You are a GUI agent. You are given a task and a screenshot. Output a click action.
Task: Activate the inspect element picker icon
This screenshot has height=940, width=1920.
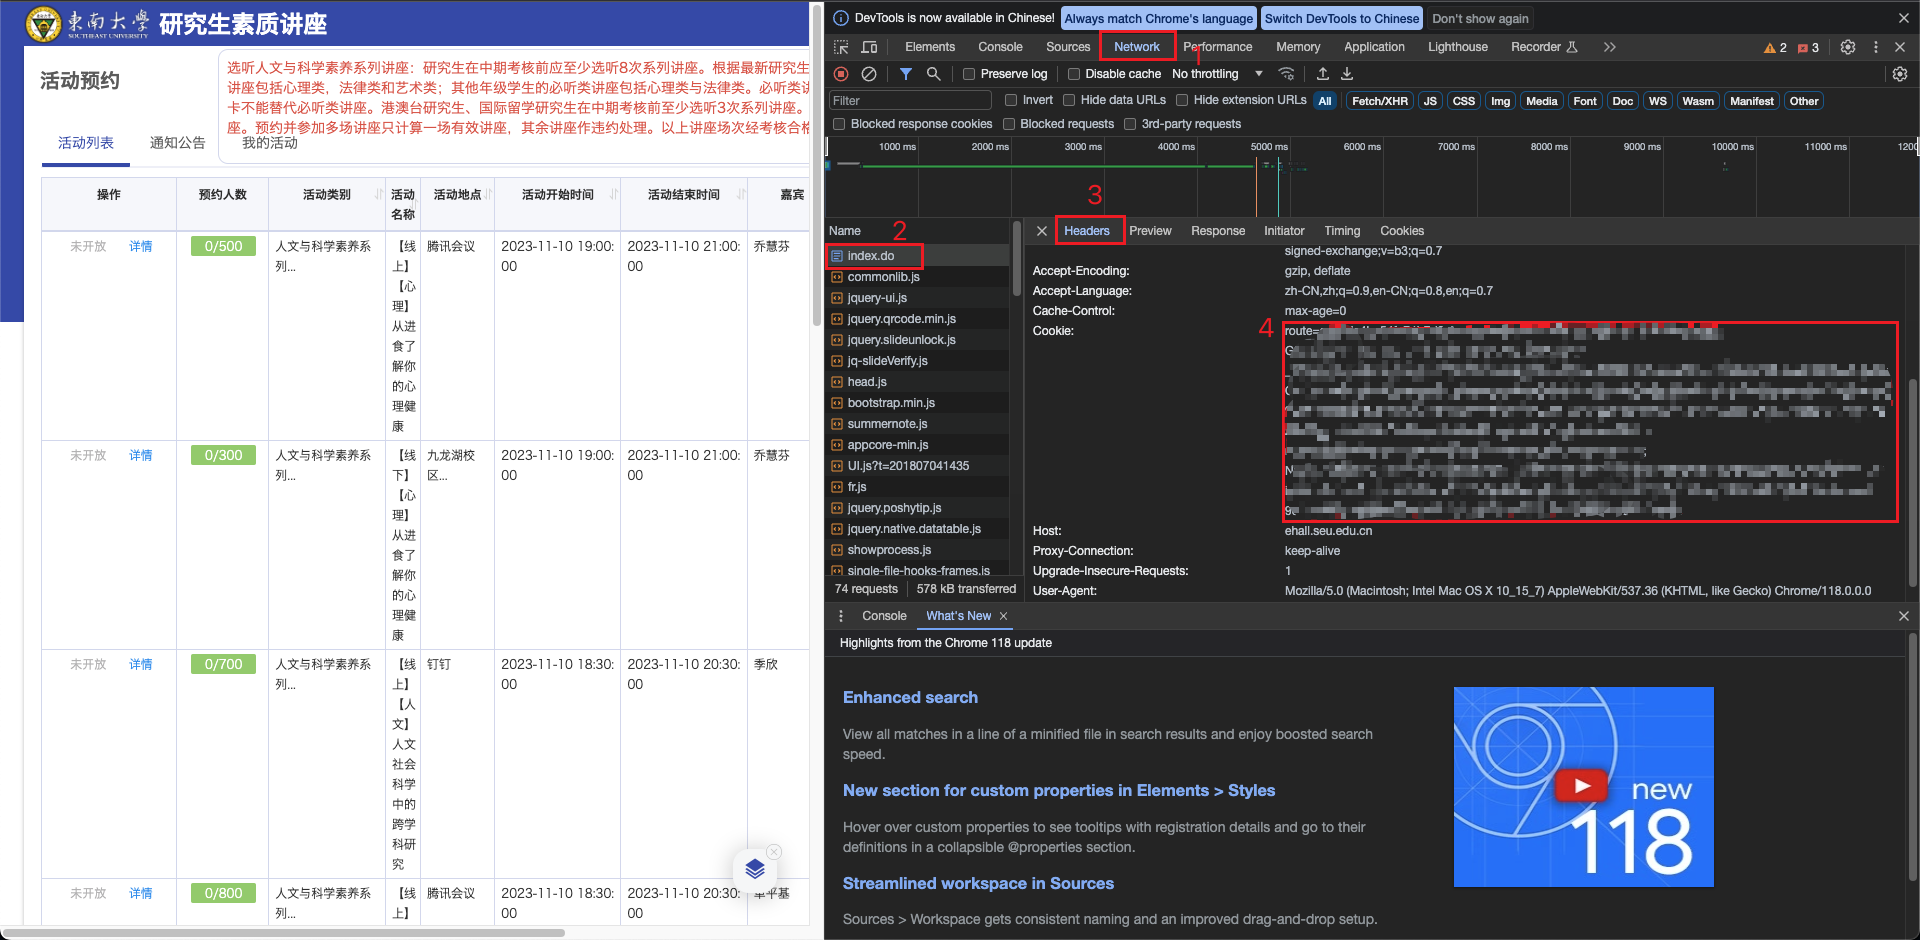click(841, 47)
